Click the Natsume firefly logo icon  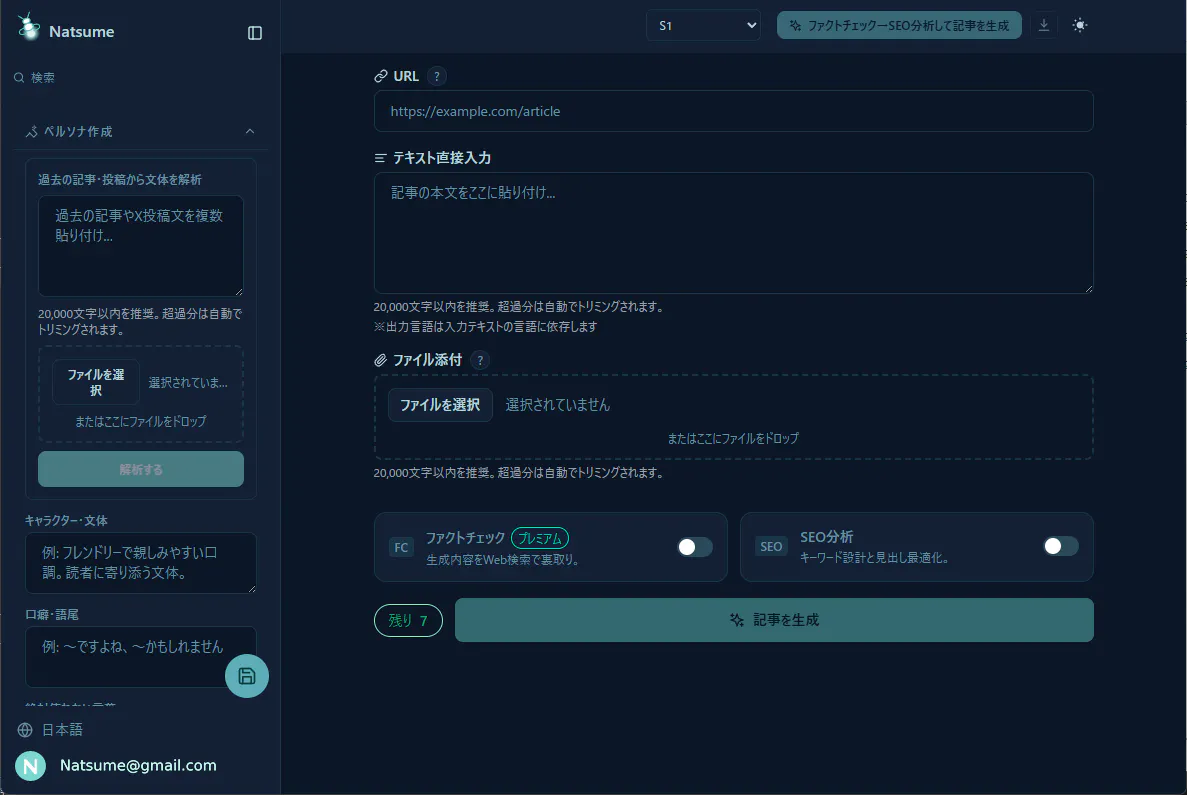29,27
